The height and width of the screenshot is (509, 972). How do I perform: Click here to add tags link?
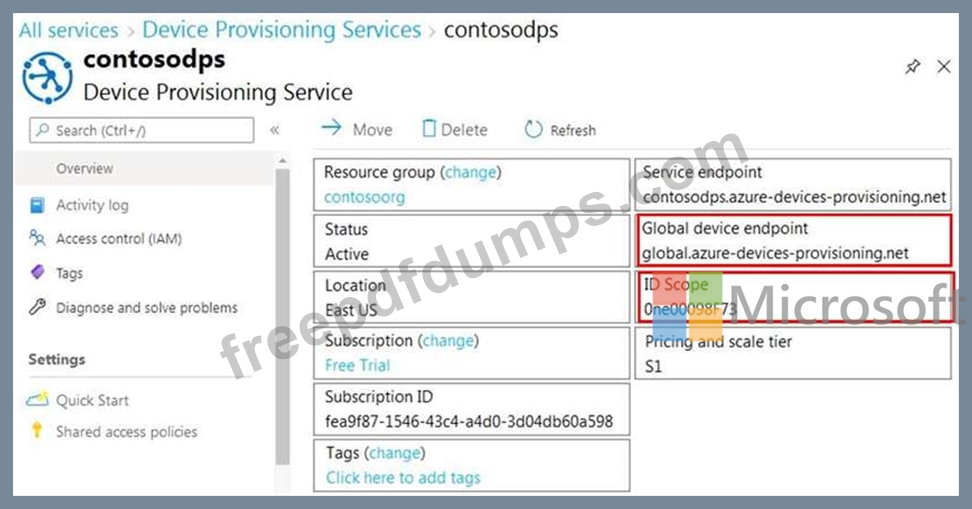(404, 477)
